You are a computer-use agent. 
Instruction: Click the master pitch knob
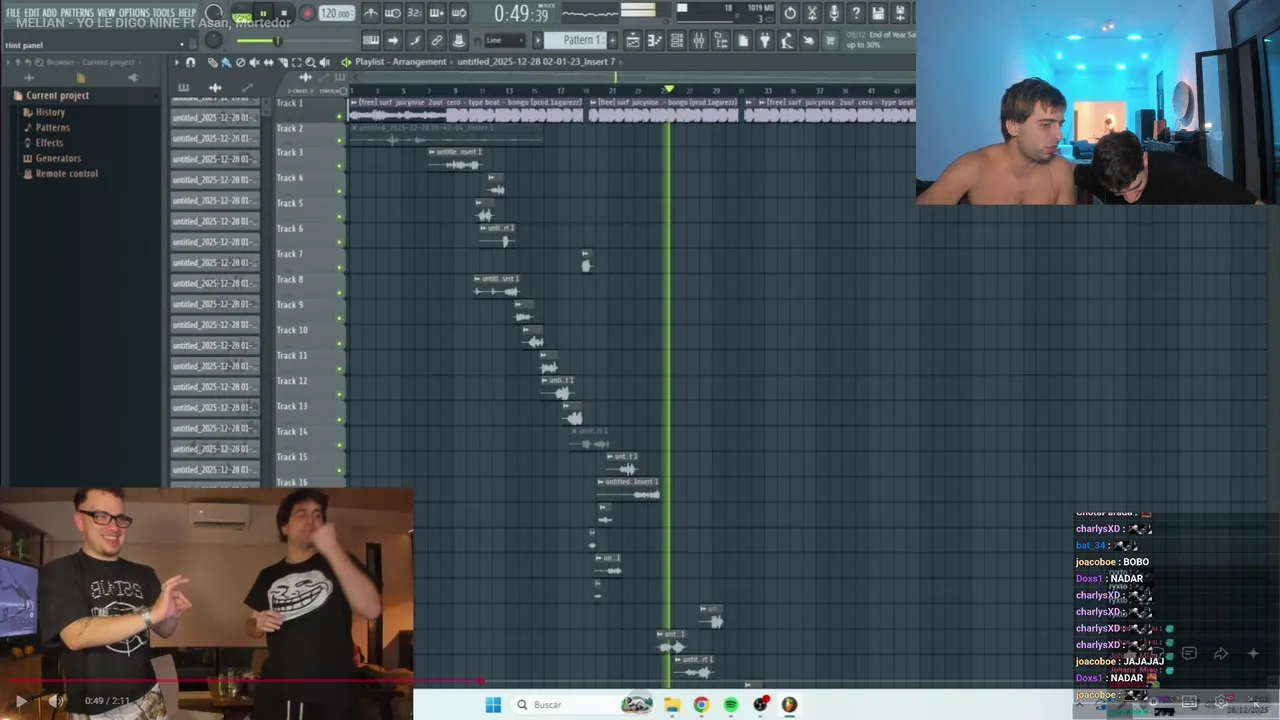point(214,40)
